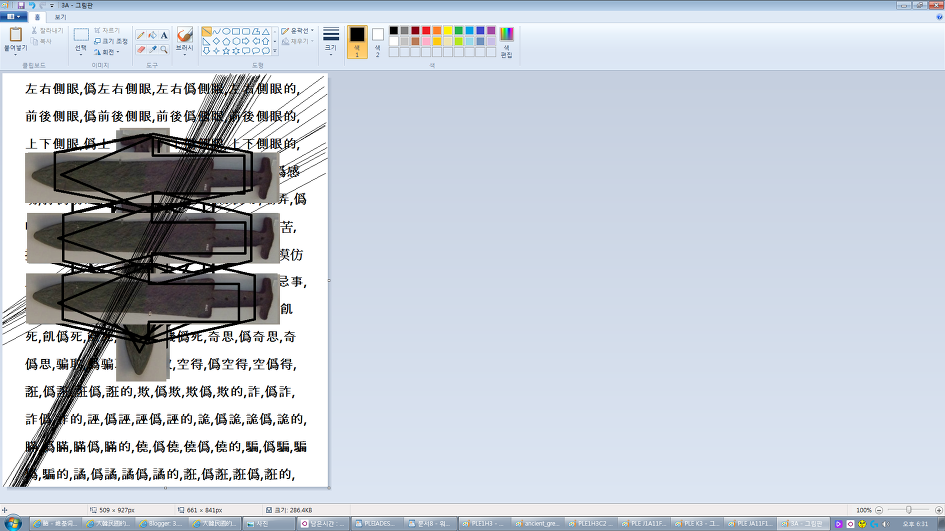The height and width of the screenshot is (531, 945).
Task: Click the Windows Start button
Action: [x=14, y=523]
